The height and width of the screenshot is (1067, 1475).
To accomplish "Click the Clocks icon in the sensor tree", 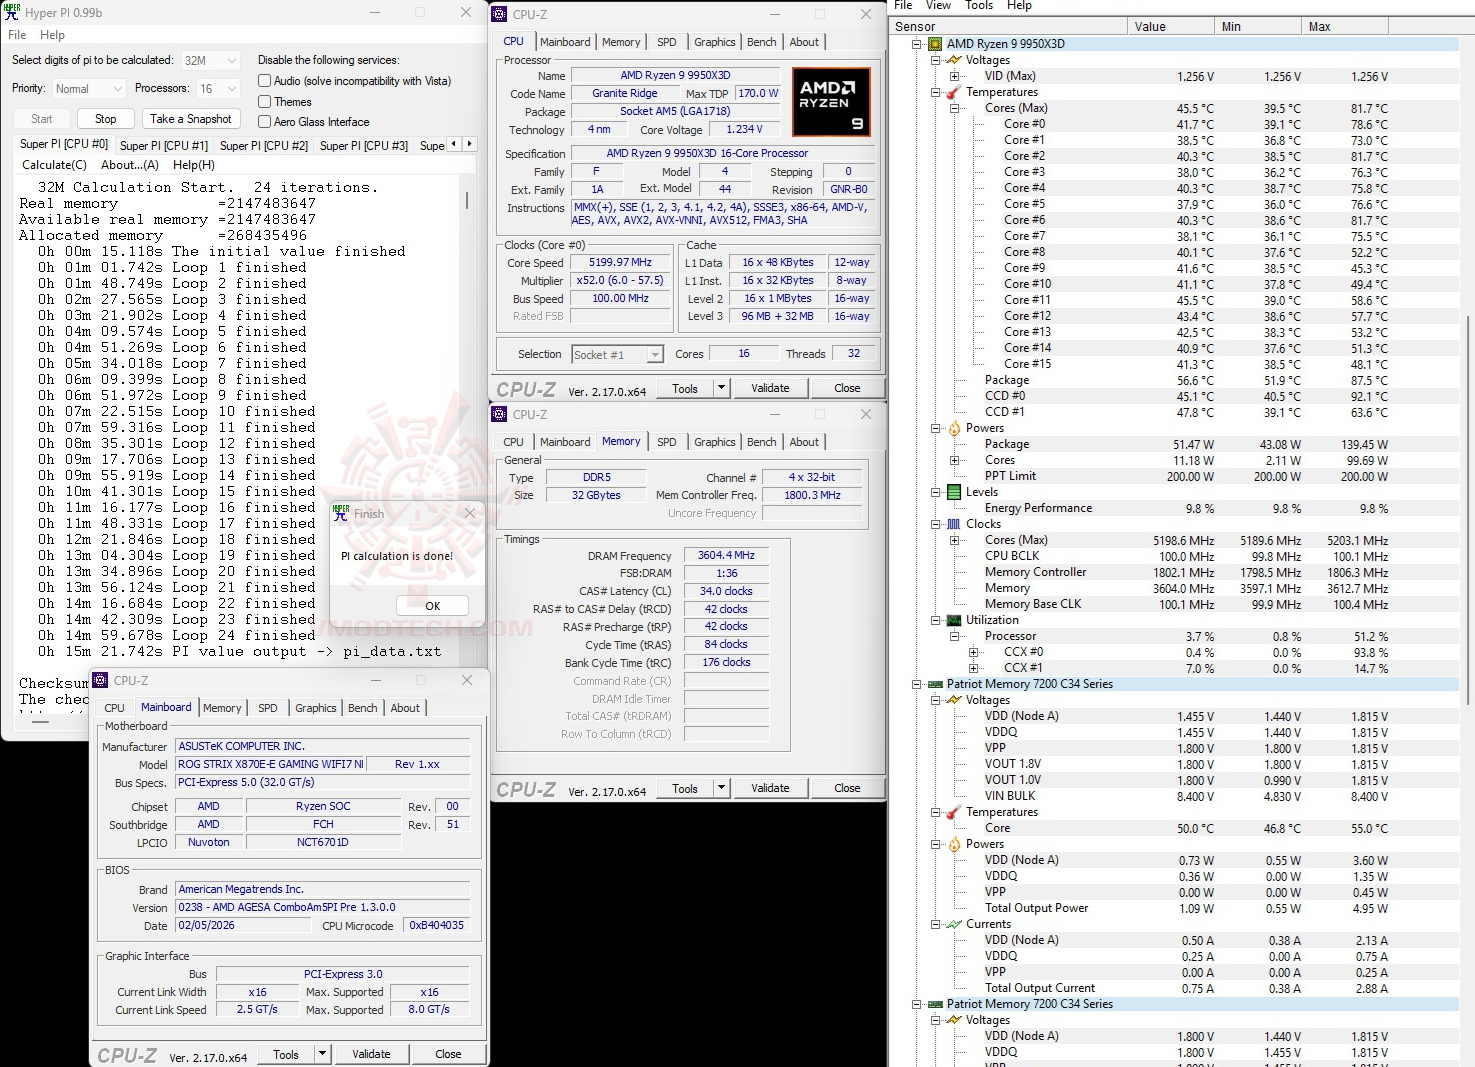I will point(954,524).
